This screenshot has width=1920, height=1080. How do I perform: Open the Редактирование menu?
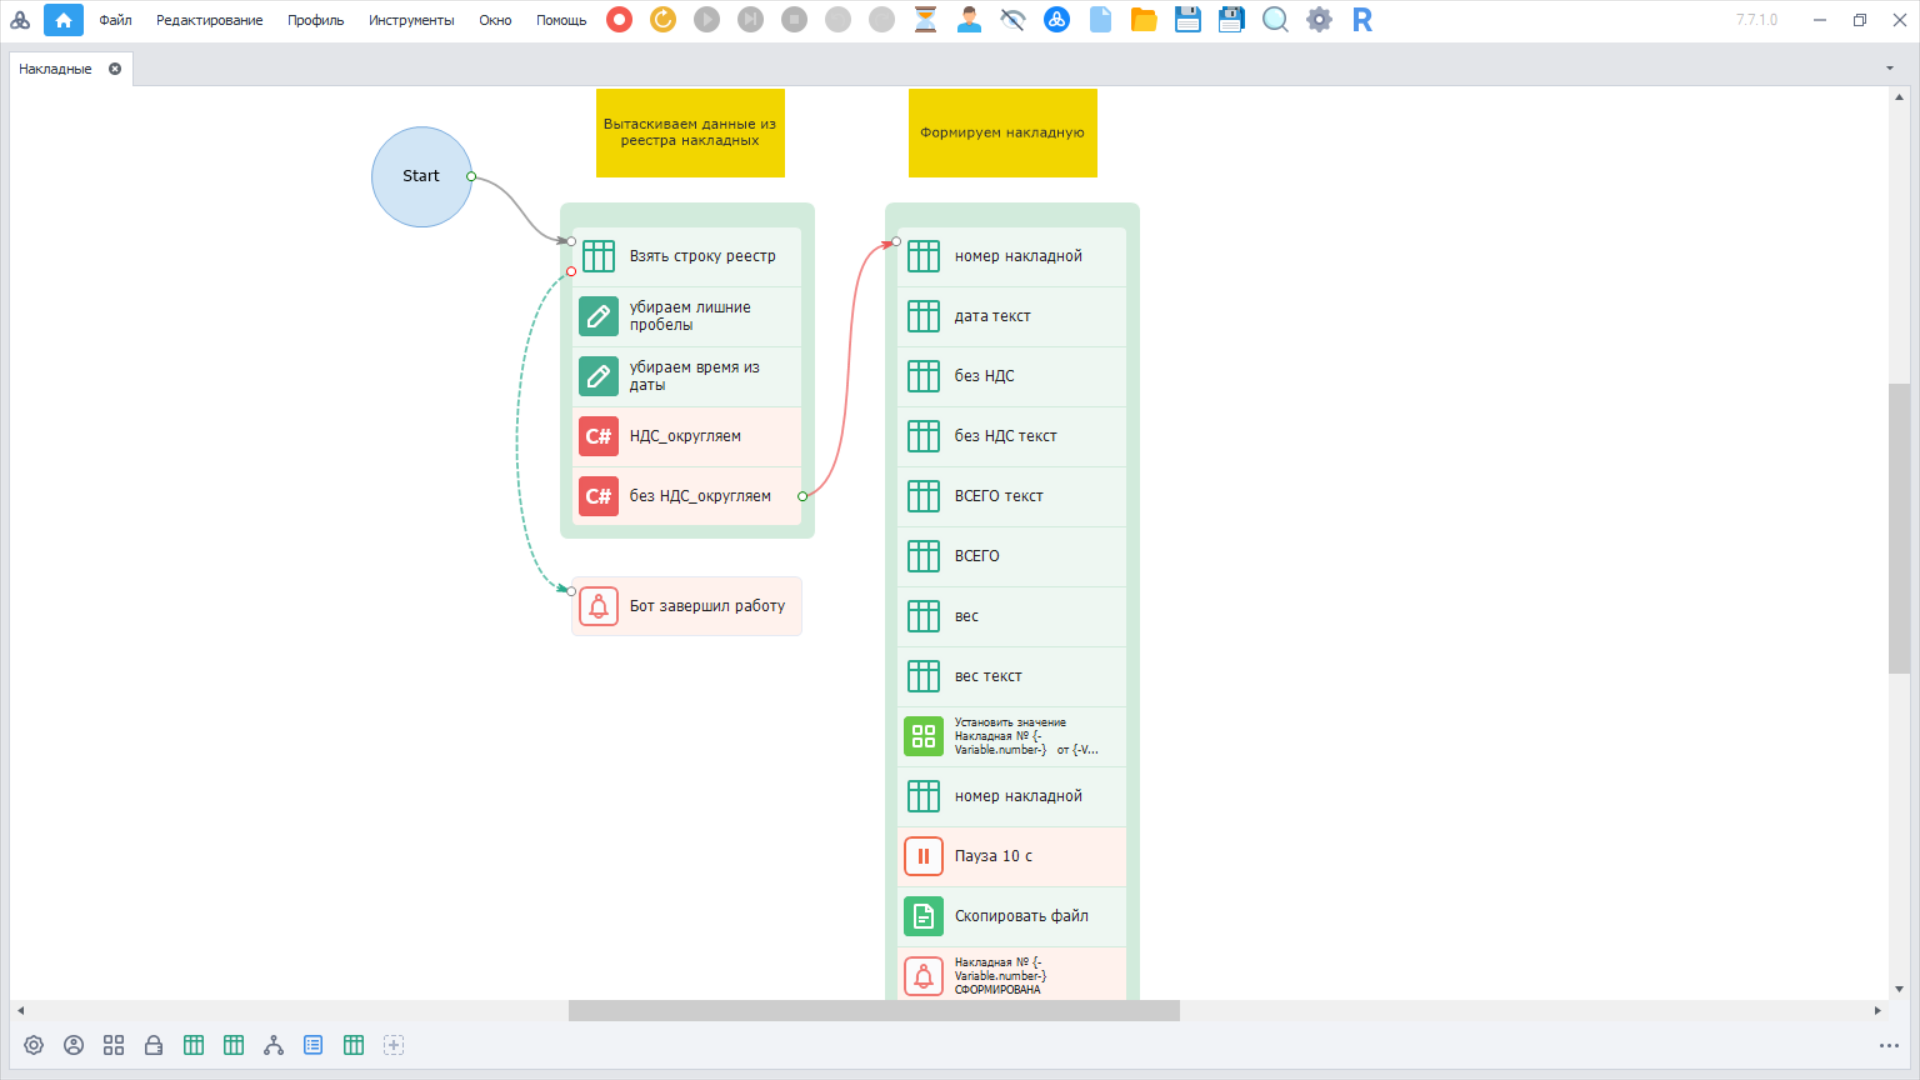(209, 20)
